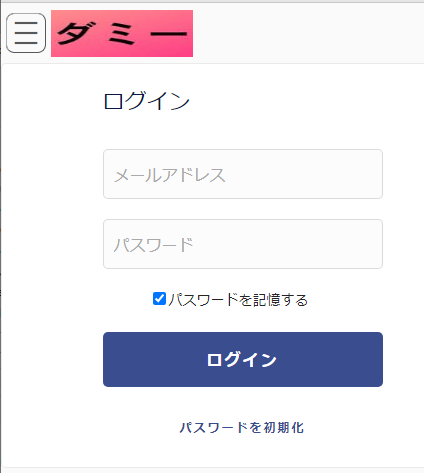Toggle the navigation menu with three-line icon
Image resolution: width=424 pixels, height=473 pixels.
[26, 33]
